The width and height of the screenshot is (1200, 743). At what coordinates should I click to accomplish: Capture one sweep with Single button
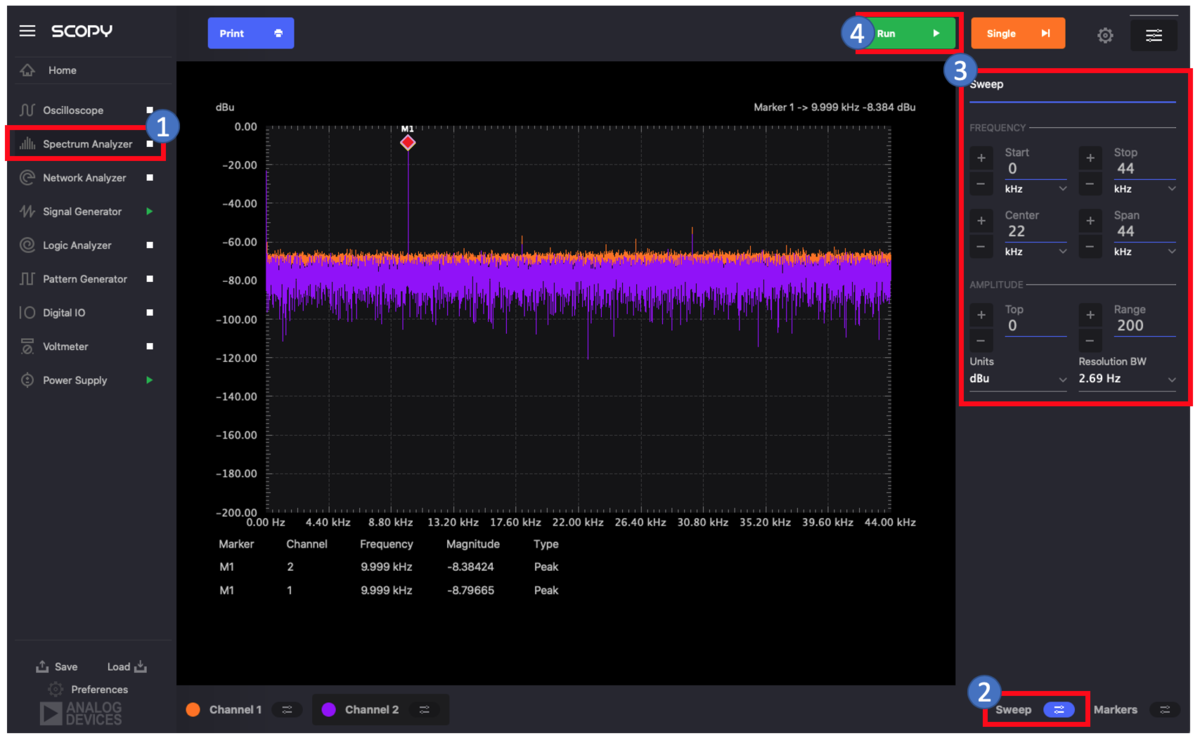(1018, 33)
